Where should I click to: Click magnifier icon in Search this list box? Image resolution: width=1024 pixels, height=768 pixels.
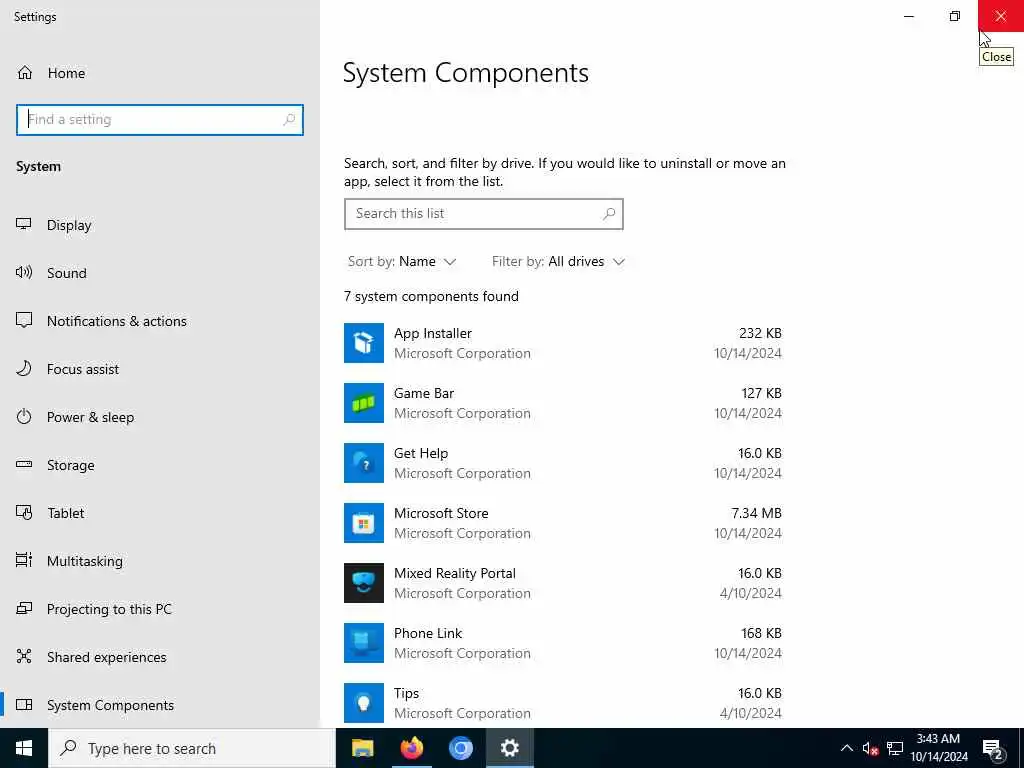coord(609,214)
